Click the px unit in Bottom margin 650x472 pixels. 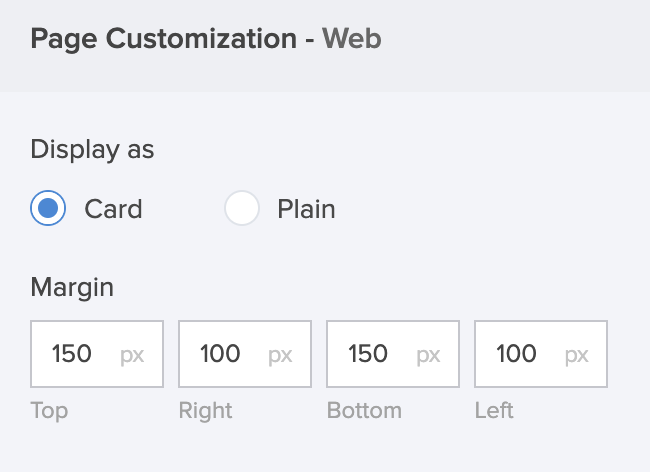click(x=428, y=354)
